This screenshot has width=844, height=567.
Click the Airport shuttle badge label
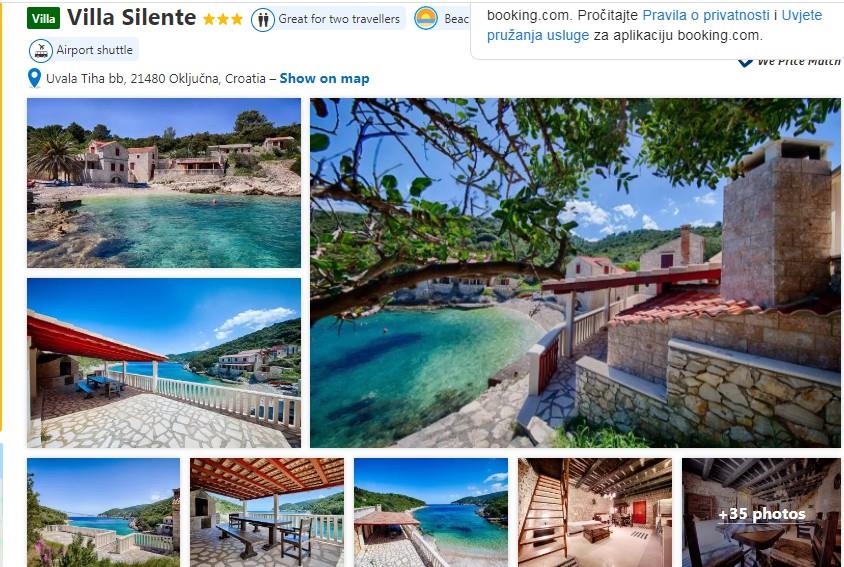(94, 50)
